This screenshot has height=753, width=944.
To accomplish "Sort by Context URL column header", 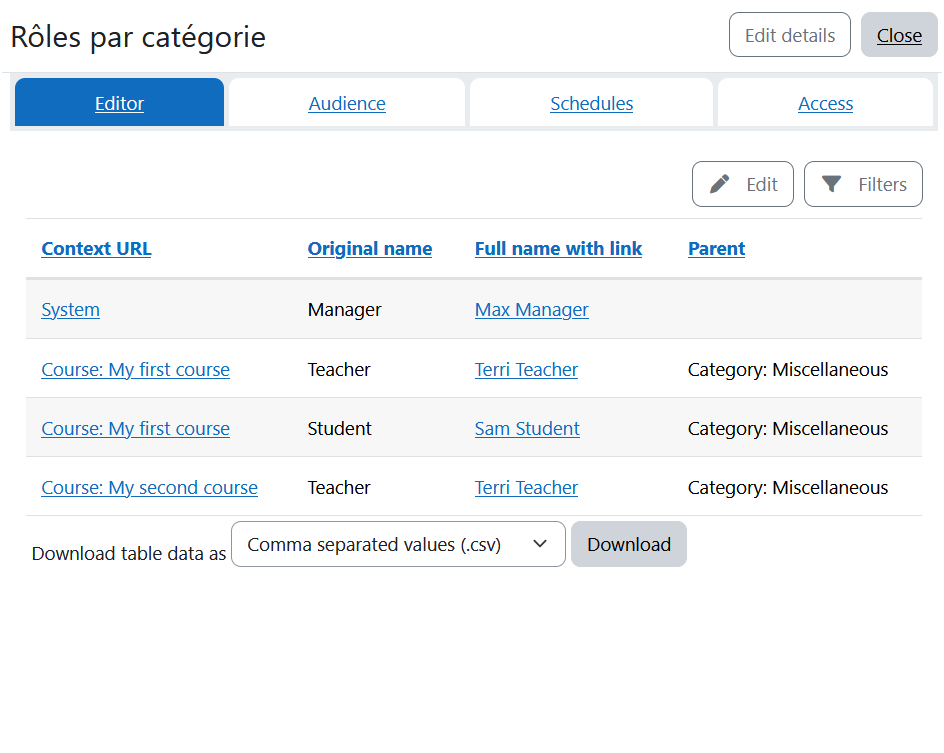I will coord(96,249).
